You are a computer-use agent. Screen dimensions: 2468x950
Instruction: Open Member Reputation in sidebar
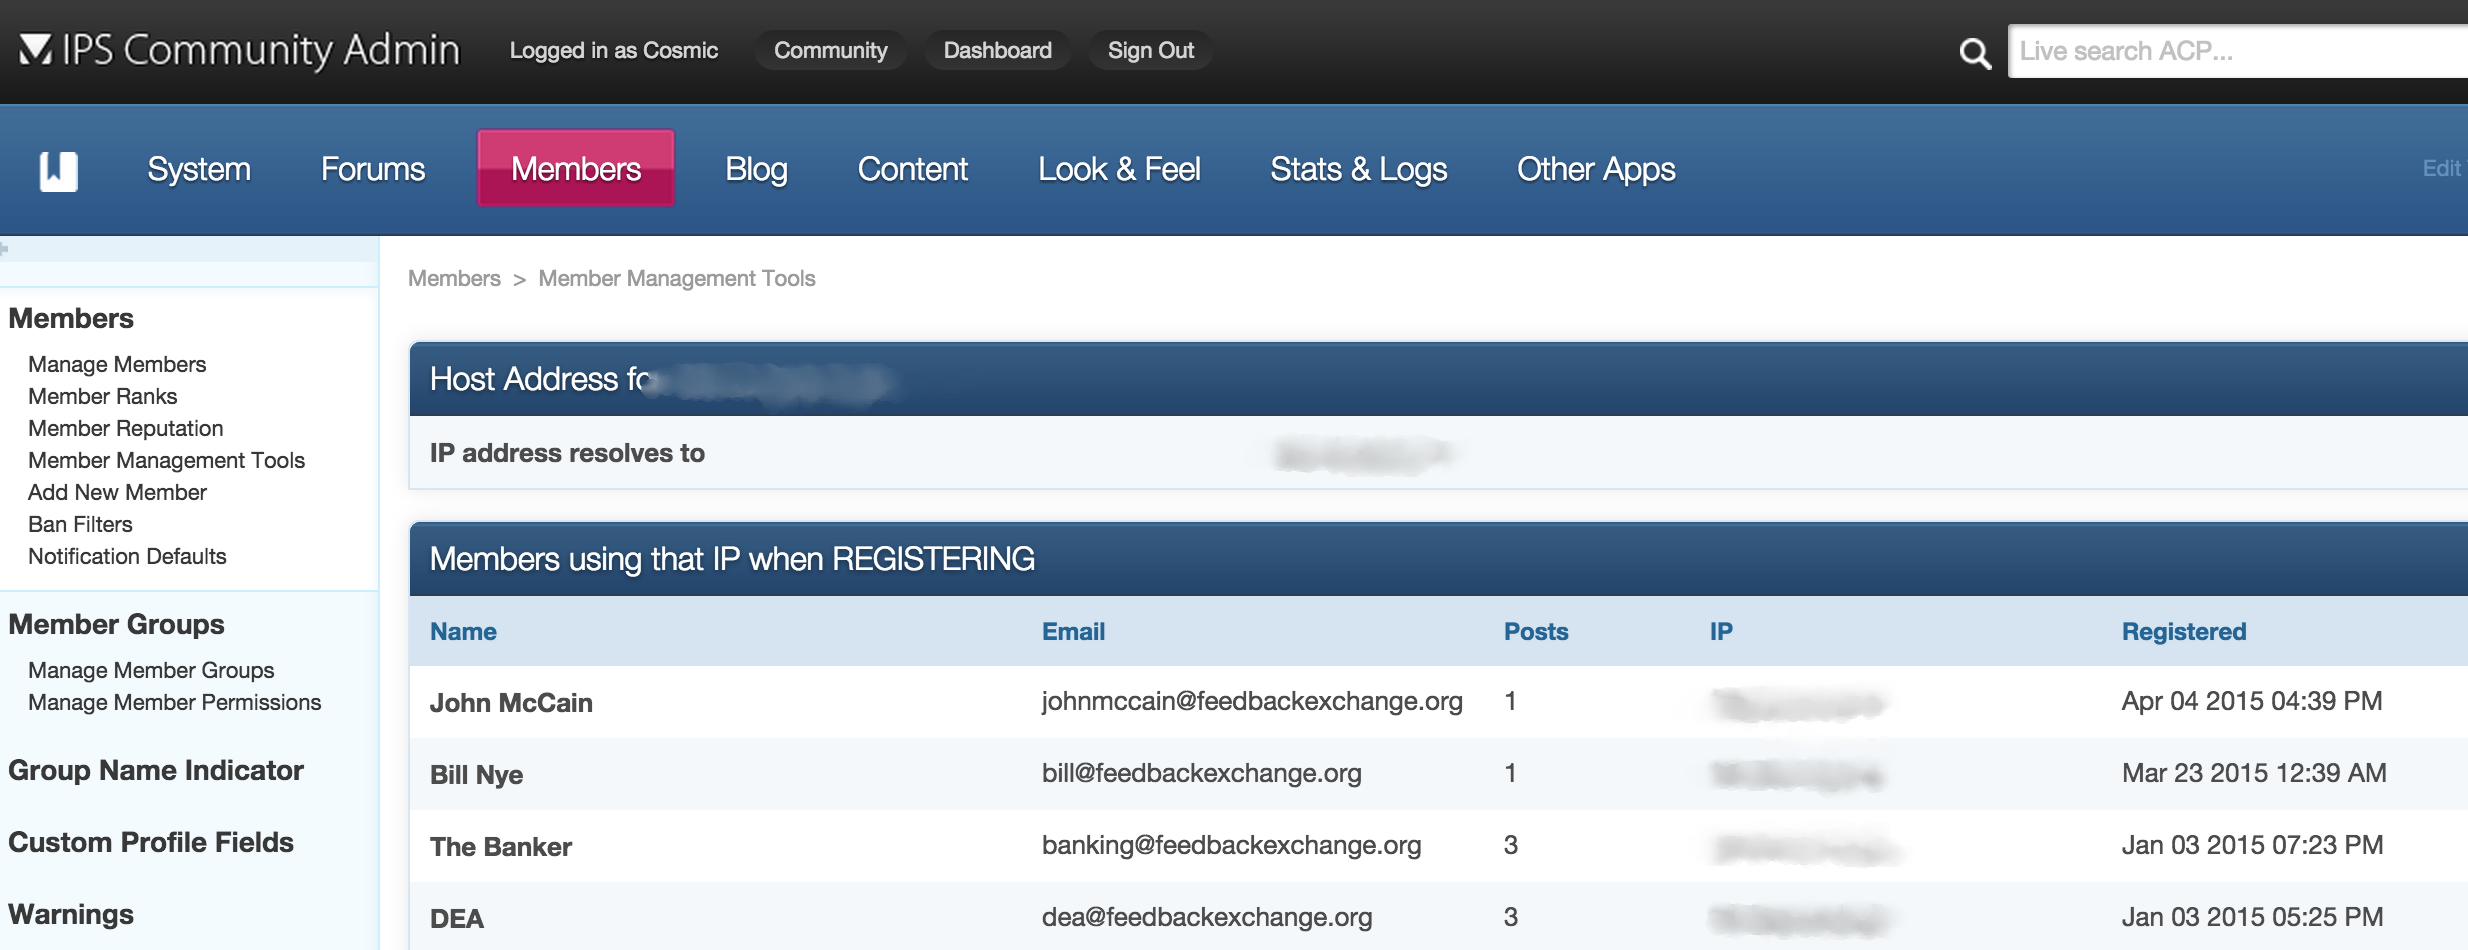pyautogui.click(x=125, y=428)
